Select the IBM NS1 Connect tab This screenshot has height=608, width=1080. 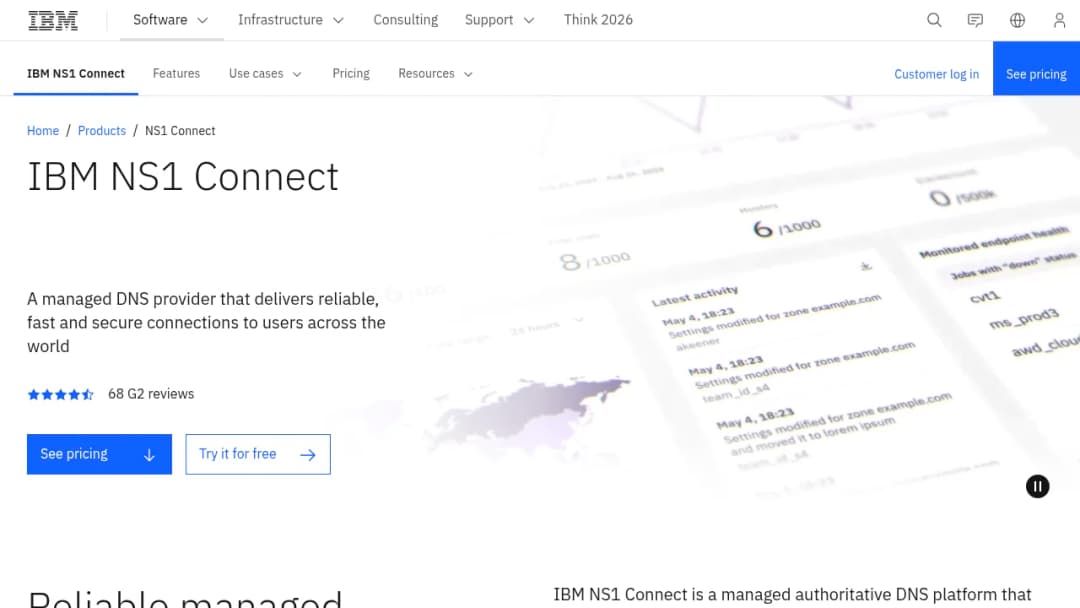[x=76, y=74]
